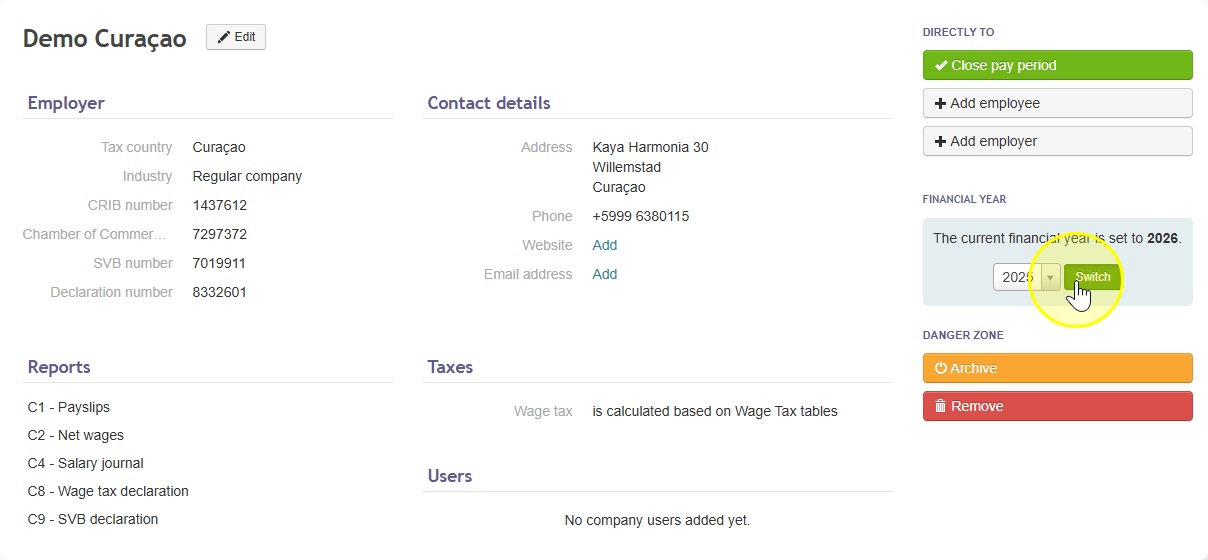Open the C8 - Wage tax declaration report
Screen dimensions: 1208x560
[x=108, y=491]
